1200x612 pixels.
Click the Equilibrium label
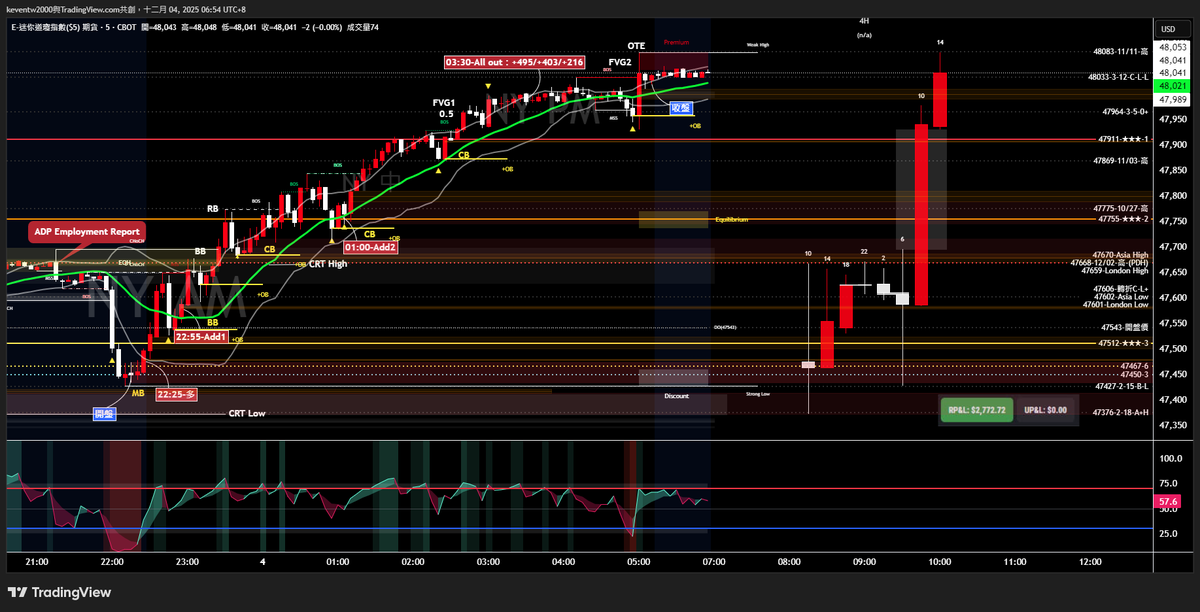pyautogui.click(x=732, y=219)
